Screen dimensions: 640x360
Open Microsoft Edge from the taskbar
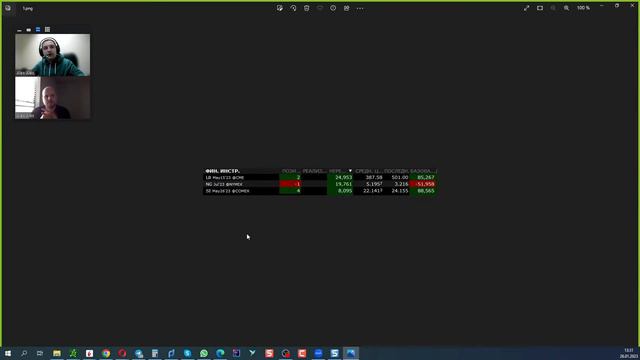point(220,353)
